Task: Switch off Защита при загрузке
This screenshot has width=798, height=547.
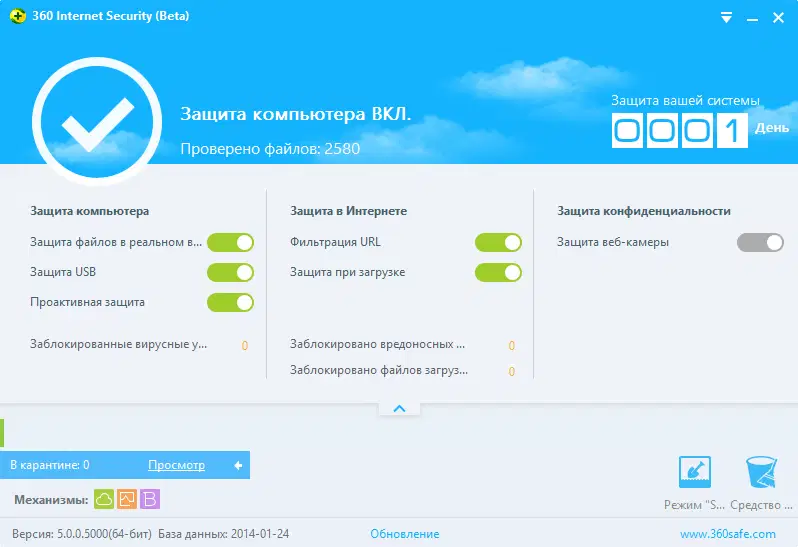Action: 498,273
